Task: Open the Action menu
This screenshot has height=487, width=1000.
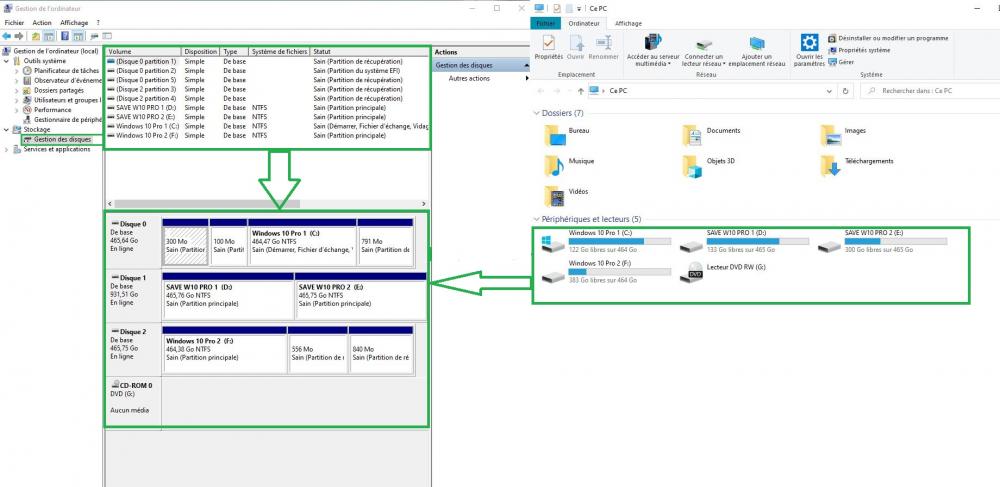Action: 41,22
